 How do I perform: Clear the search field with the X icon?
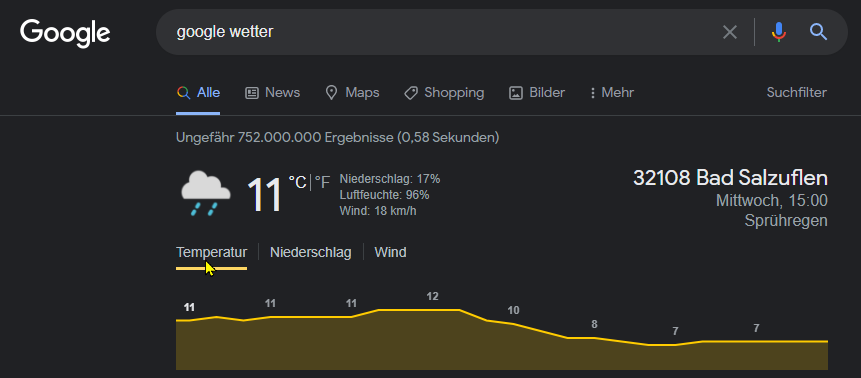click(729, 32)
